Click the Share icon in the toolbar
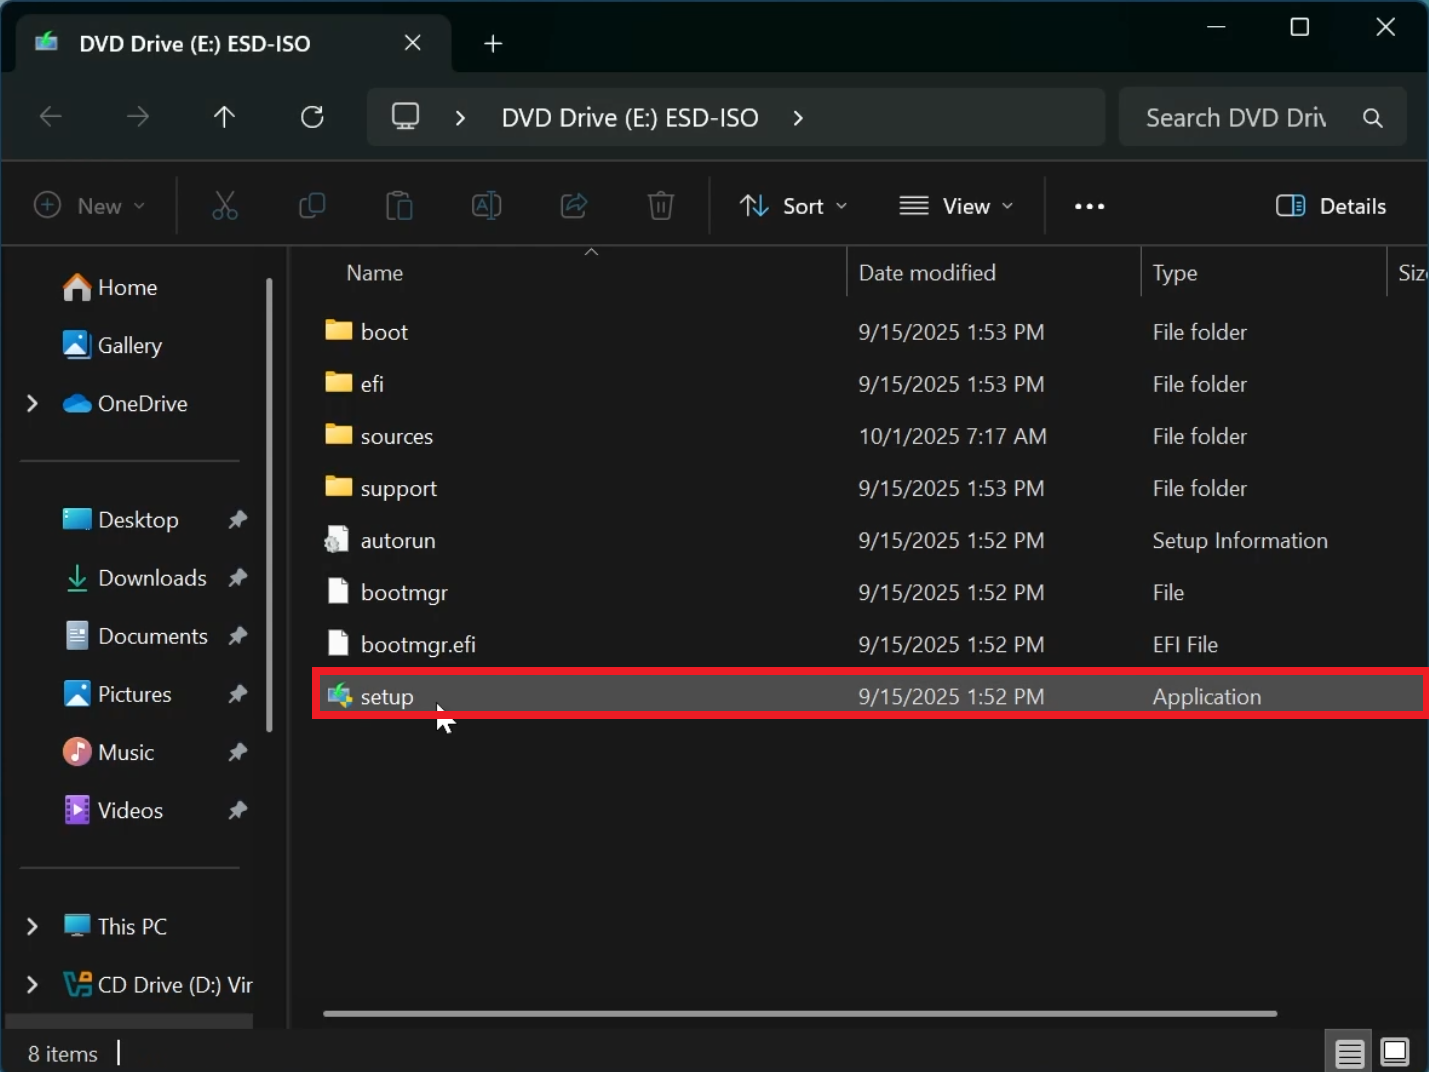Image resolution: width=1429 pixels, height=1072 pixels. coord(573,205)
